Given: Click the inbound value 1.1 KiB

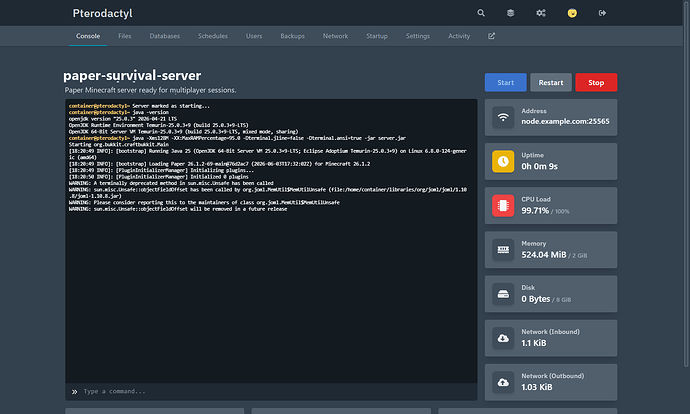Looking at the screenshot, I should 534,343.
